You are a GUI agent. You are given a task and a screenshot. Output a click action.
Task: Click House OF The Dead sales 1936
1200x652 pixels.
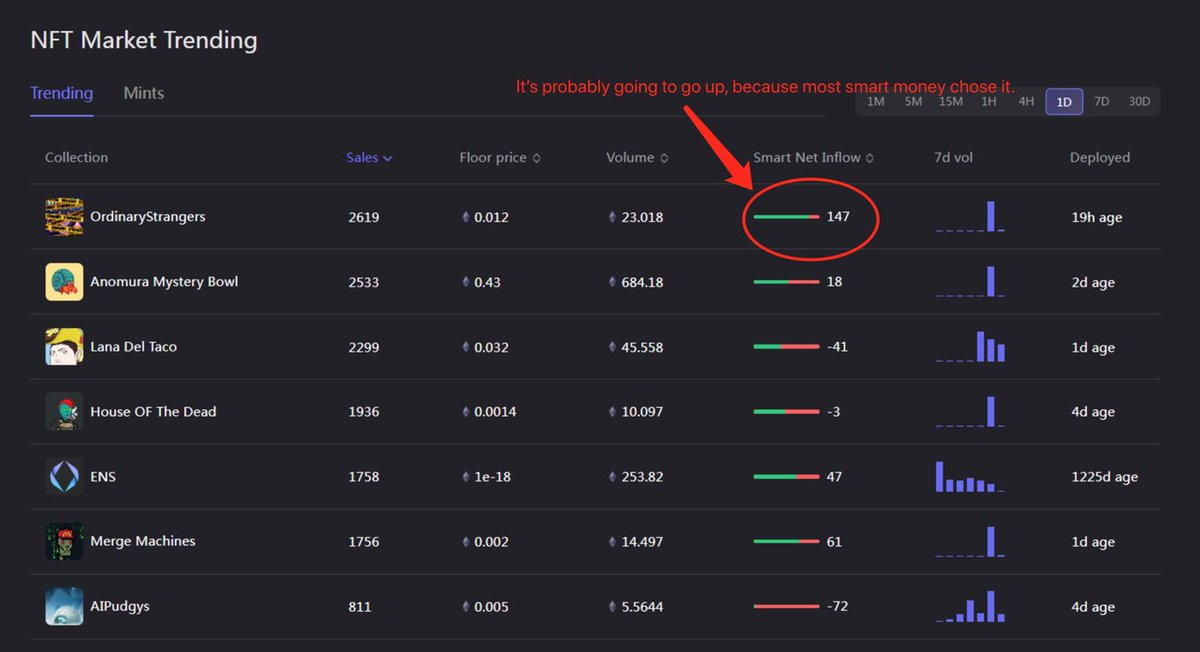click(364, 412)
